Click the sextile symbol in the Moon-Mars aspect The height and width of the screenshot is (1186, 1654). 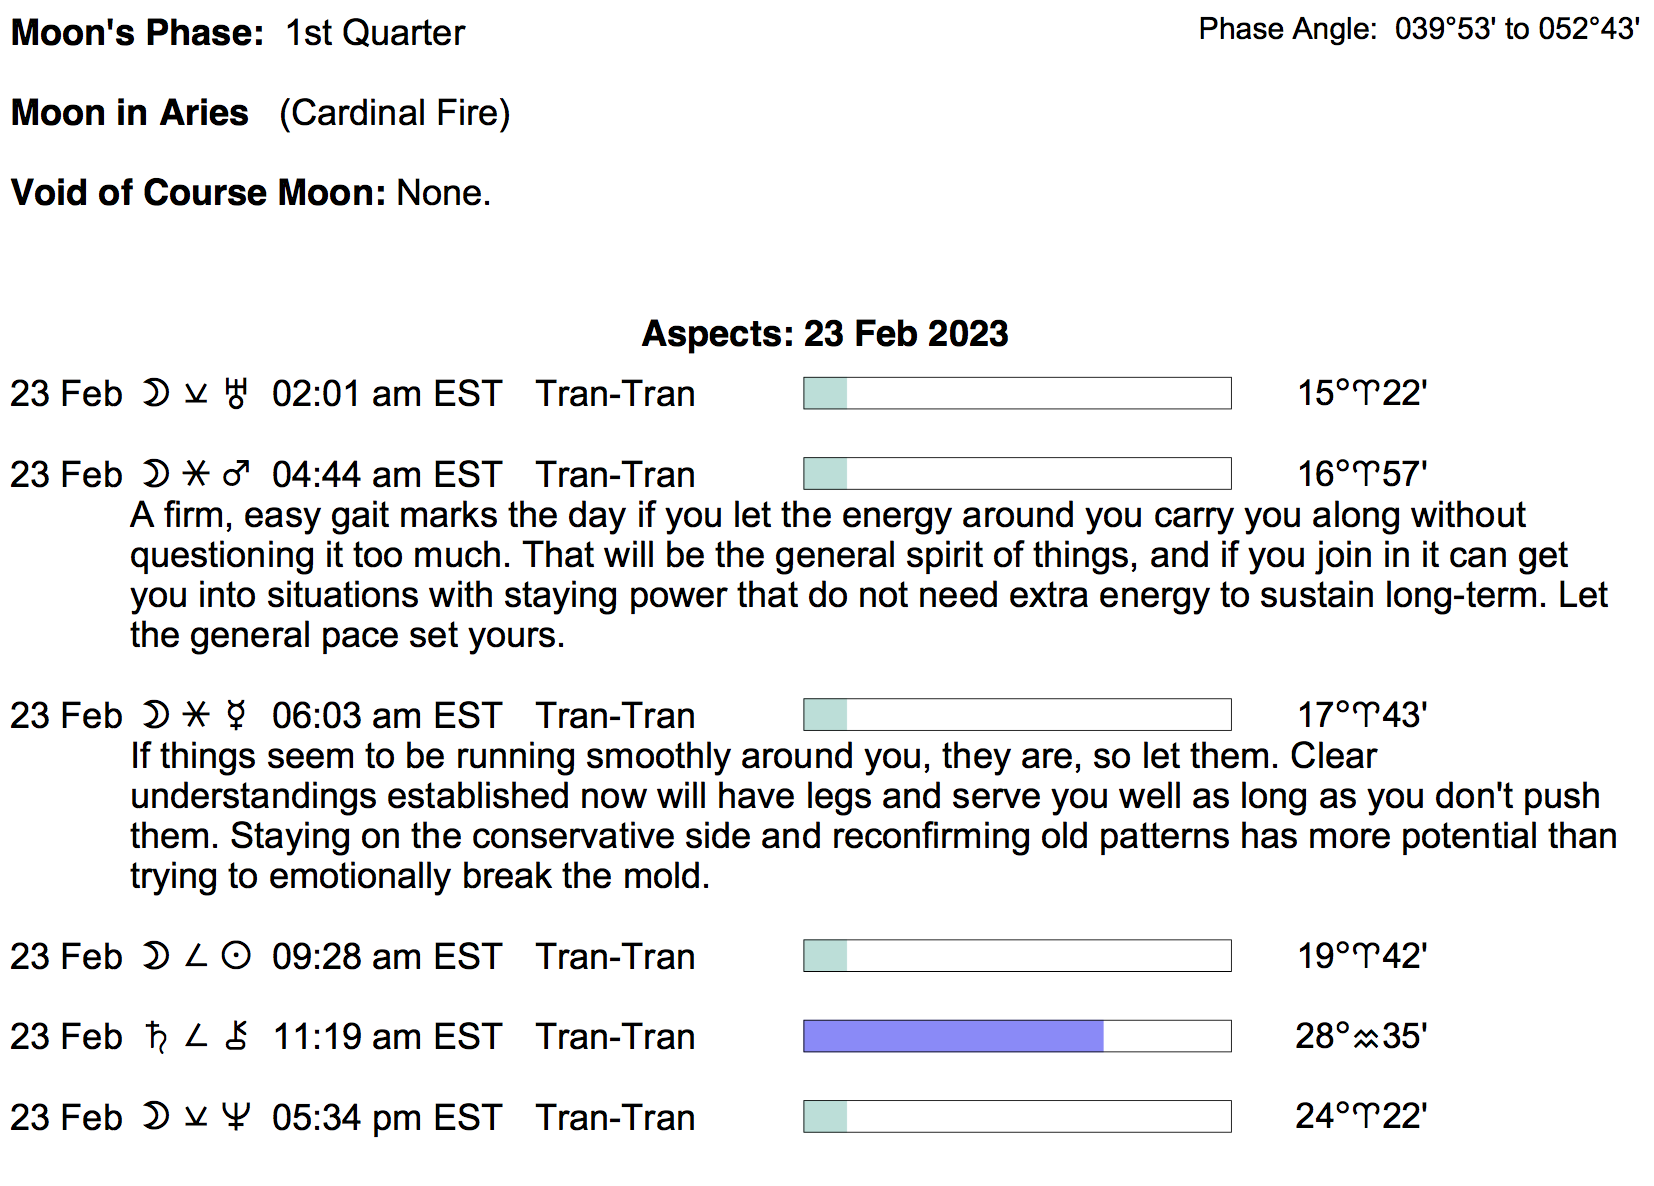tap(196, 474)
